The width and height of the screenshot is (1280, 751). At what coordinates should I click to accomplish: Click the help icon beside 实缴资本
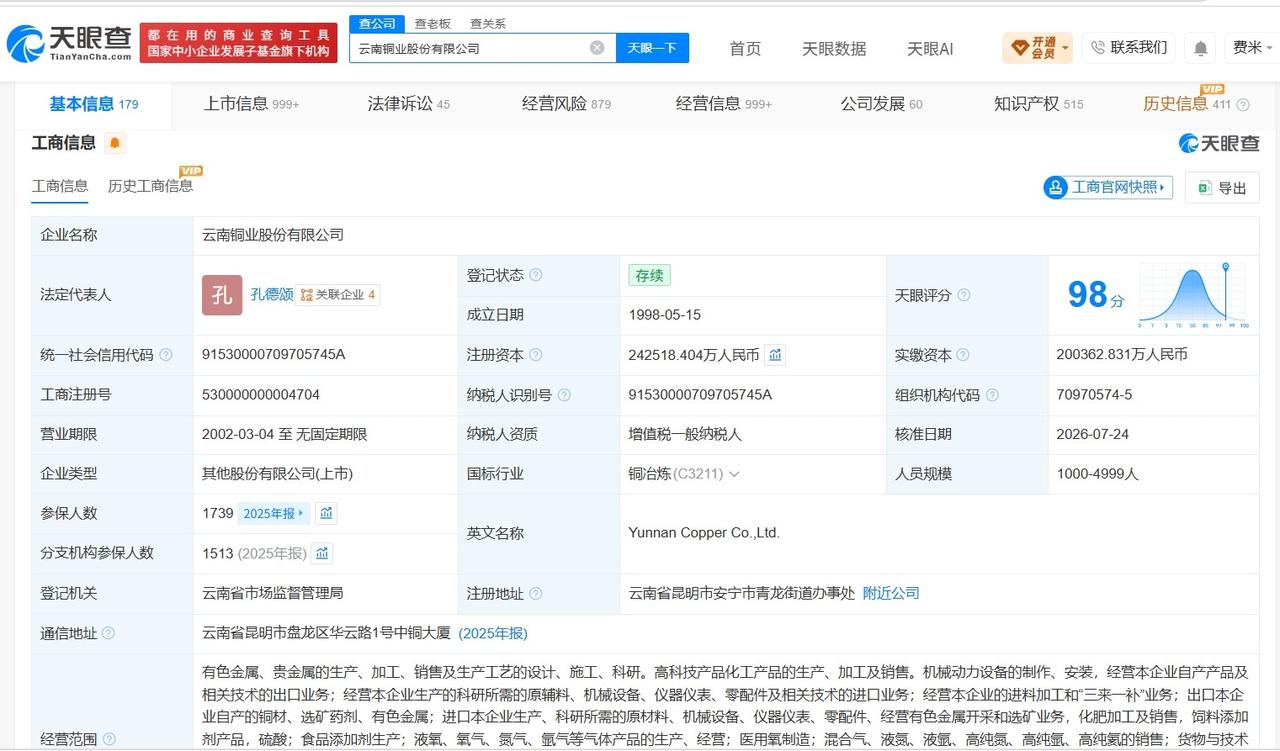click(963, 355)
